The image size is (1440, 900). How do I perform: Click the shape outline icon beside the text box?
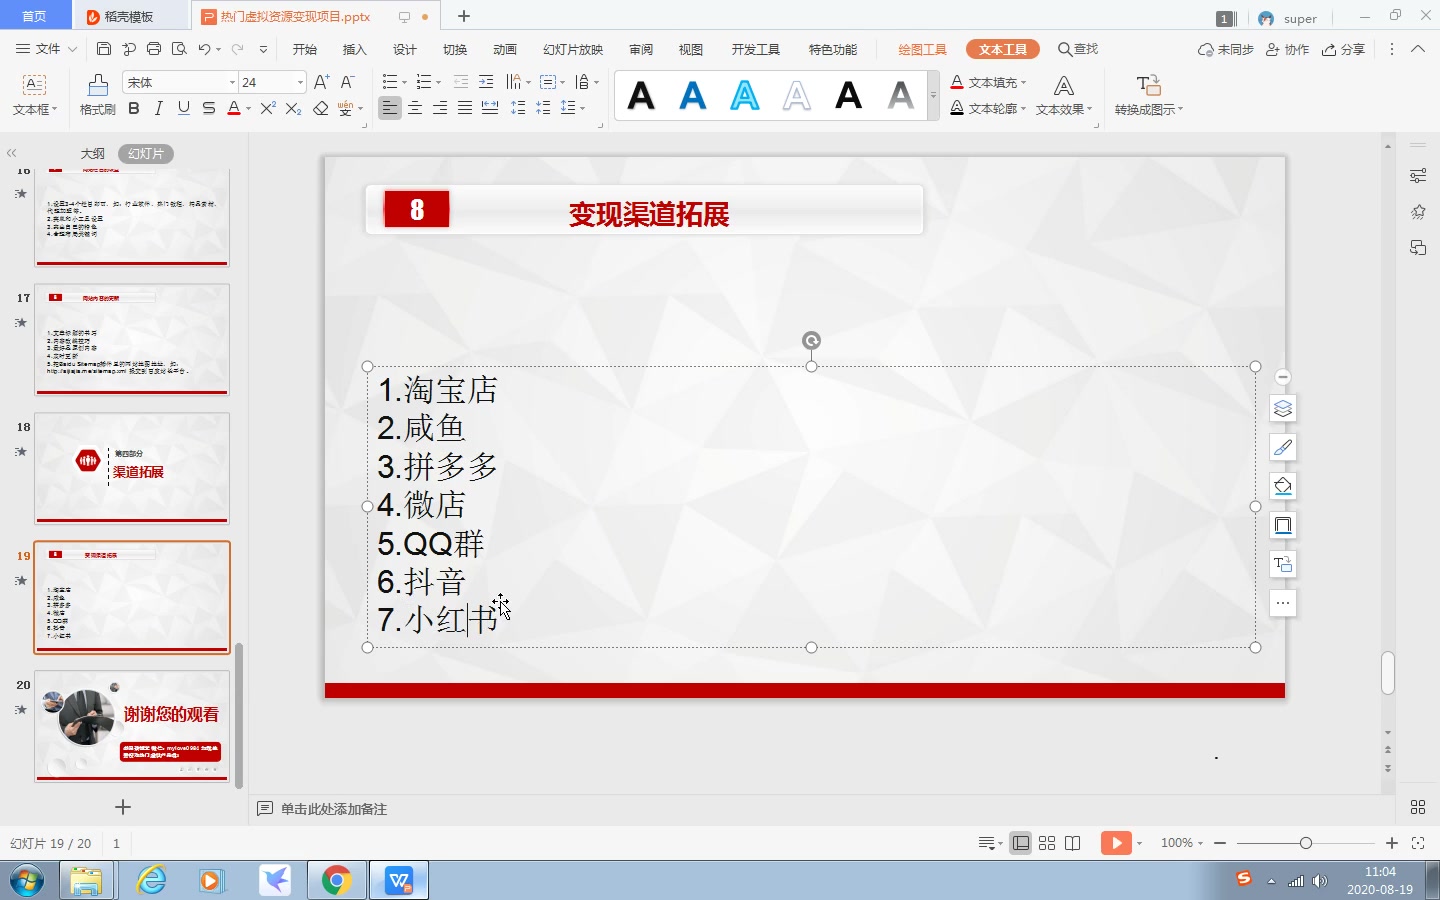[1283, 525]
